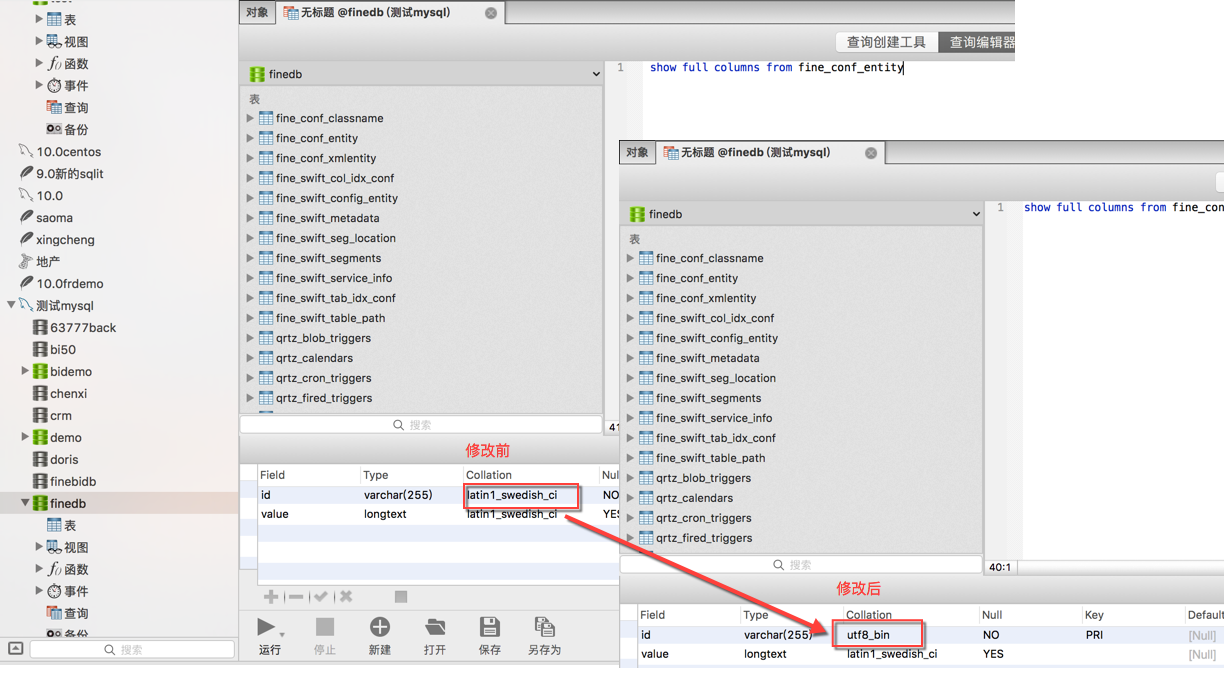This screenshot has height=674, width=1224.
Task: Click the delete-row minus icon below the result grid
Action: [x=296, y=597]
